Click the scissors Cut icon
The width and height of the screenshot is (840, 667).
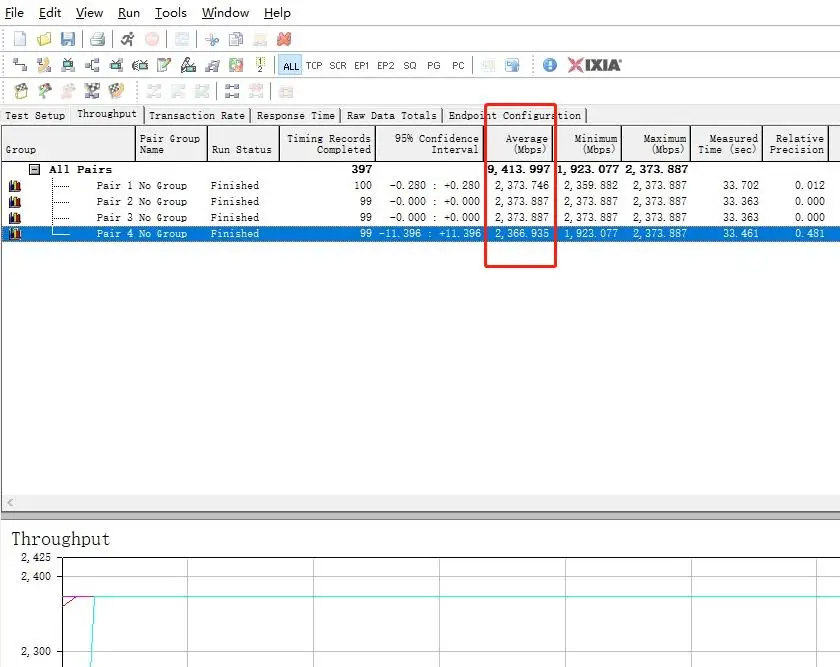(x=211, y=39)
